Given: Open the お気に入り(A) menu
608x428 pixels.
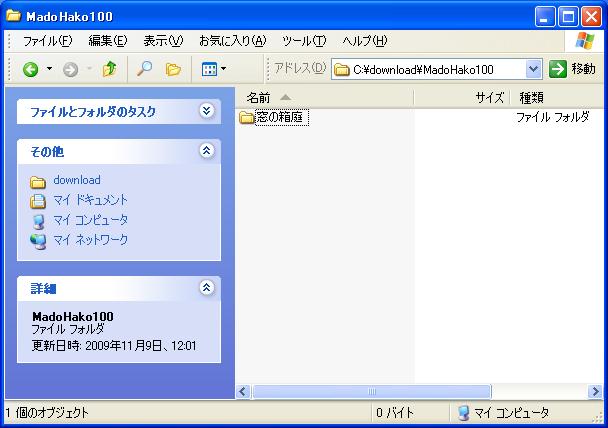Looking at the screenshot, I should (232, 41).
